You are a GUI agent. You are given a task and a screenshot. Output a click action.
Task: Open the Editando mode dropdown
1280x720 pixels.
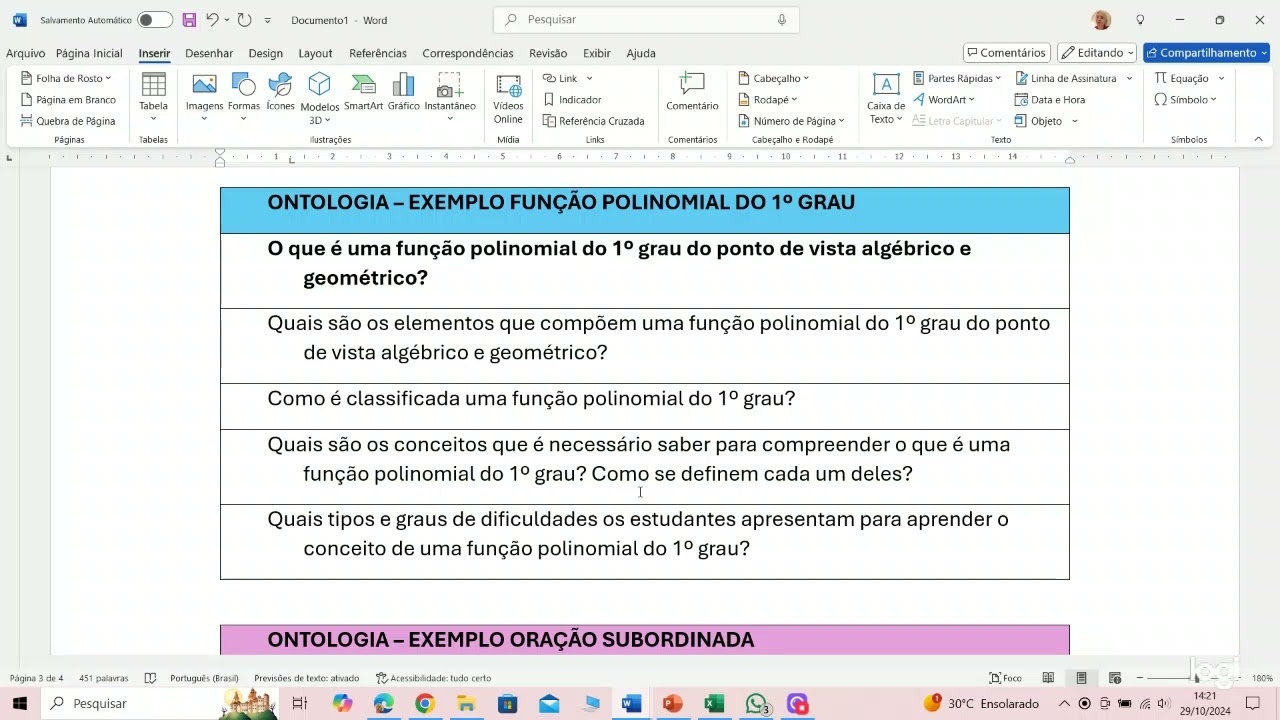(x=1097, y=53)
